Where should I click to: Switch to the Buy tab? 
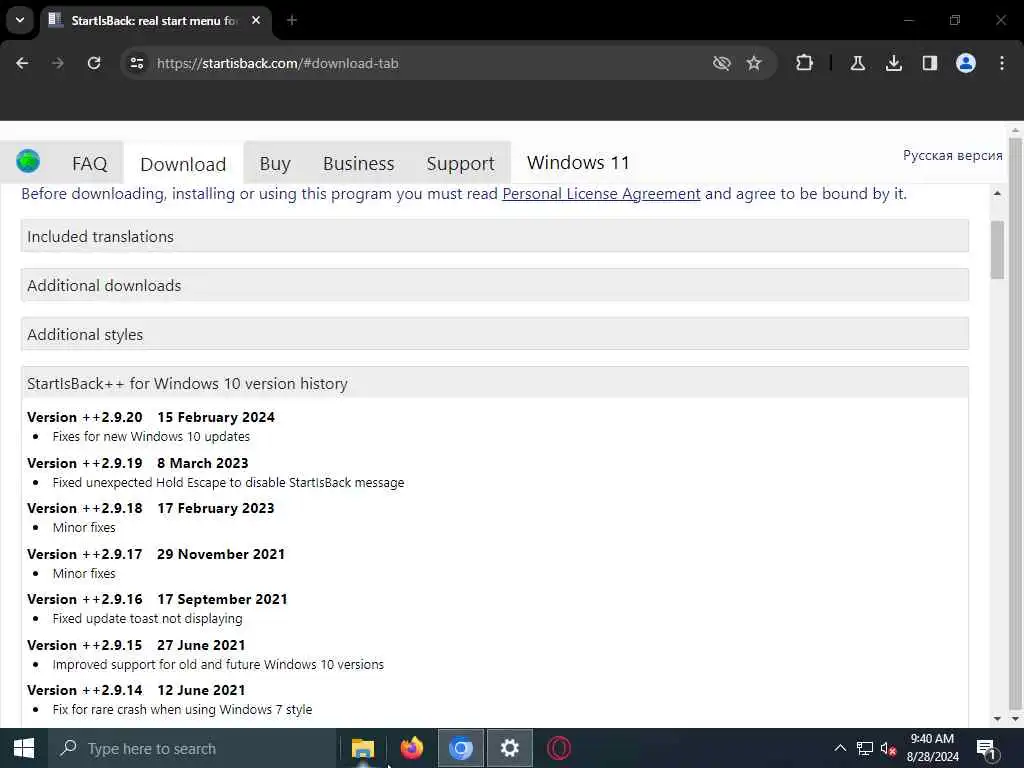pyautogui.click(x=275, y=163)
